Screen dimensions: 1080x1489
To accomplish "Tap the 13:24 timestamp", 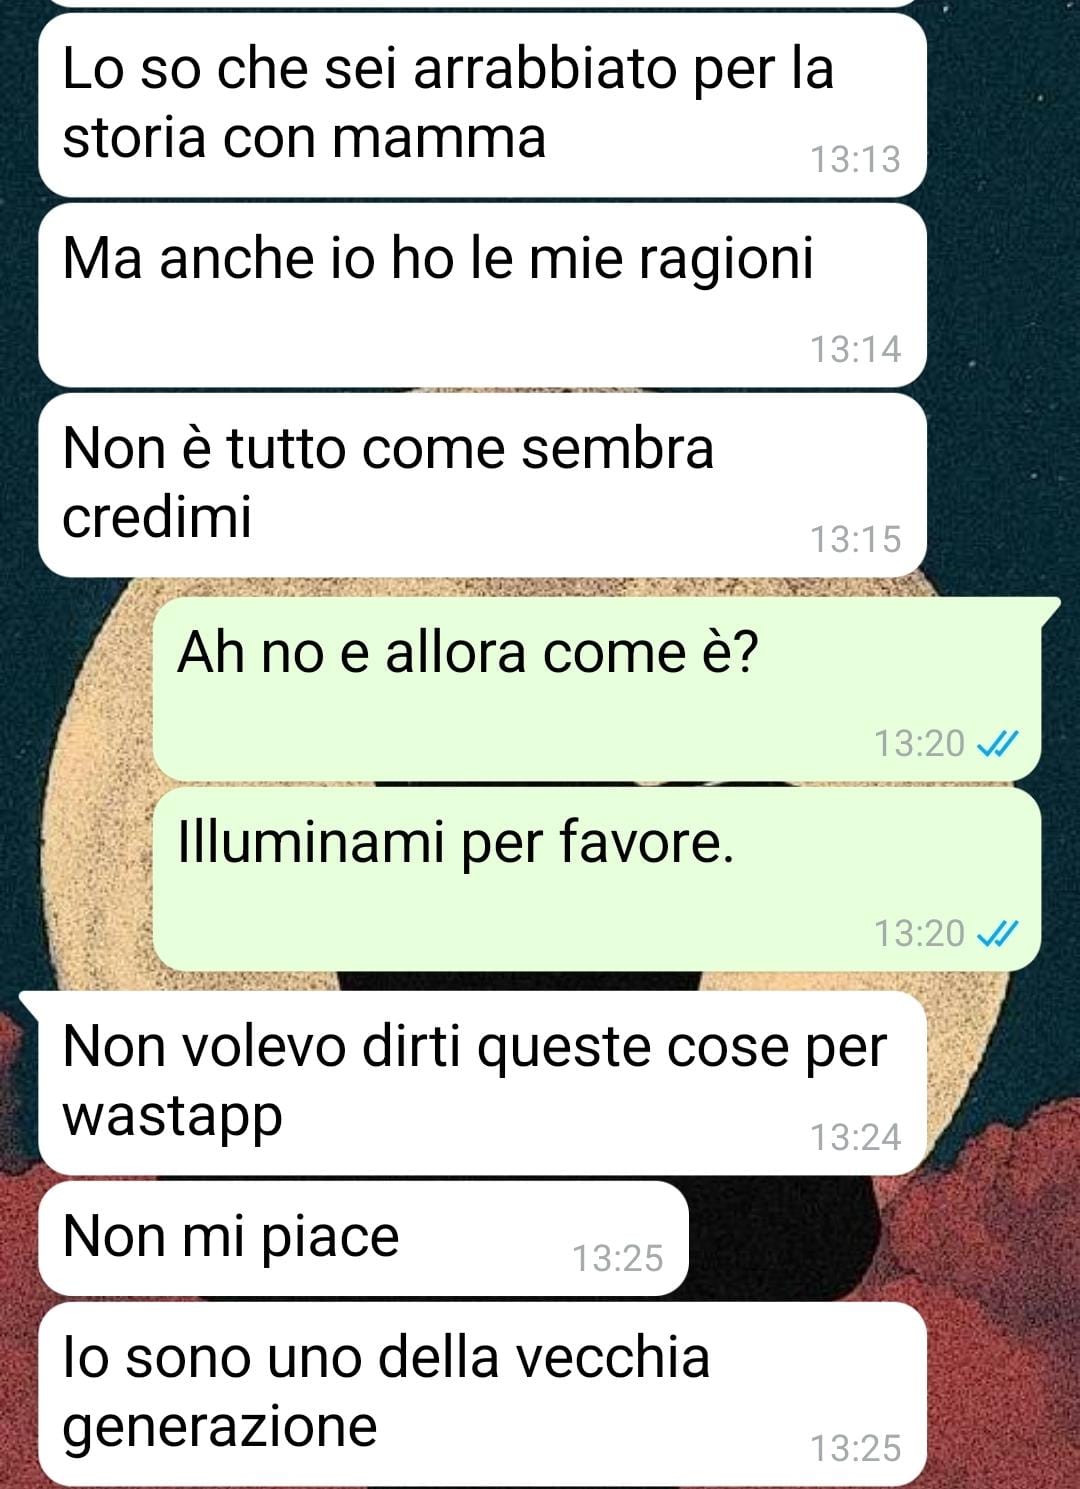I will pos(855,1137).
